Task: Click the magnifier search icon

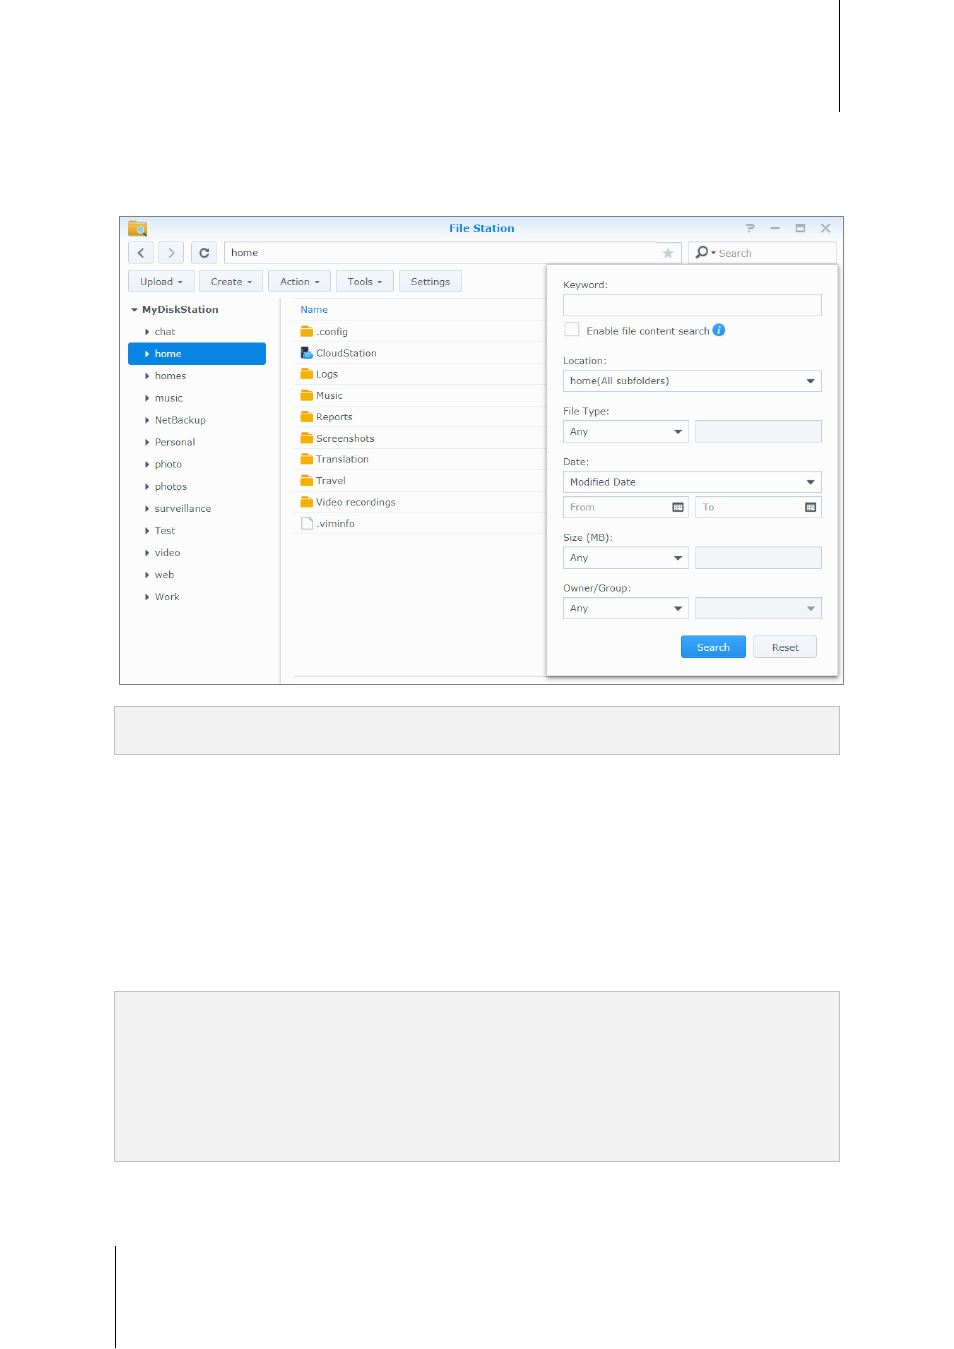Action: click(702, 253)
